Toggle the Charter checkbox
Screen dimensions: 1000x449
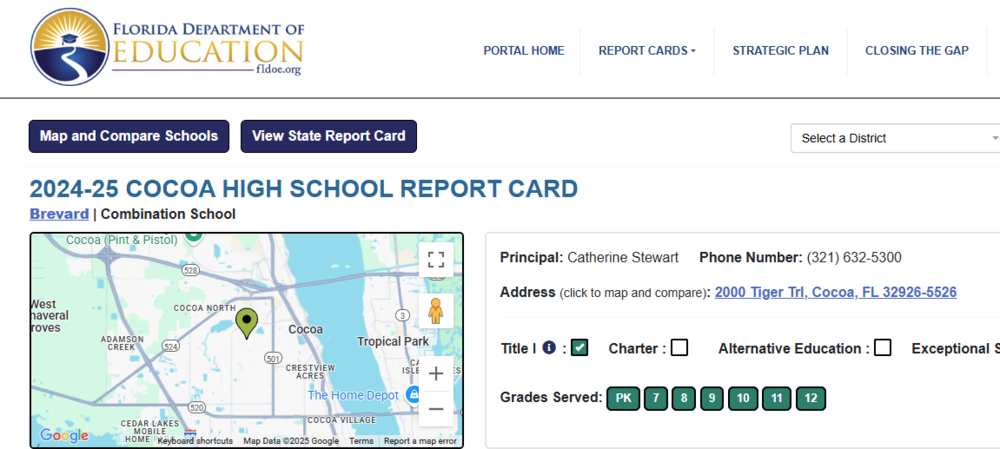(x=680, y=348)
